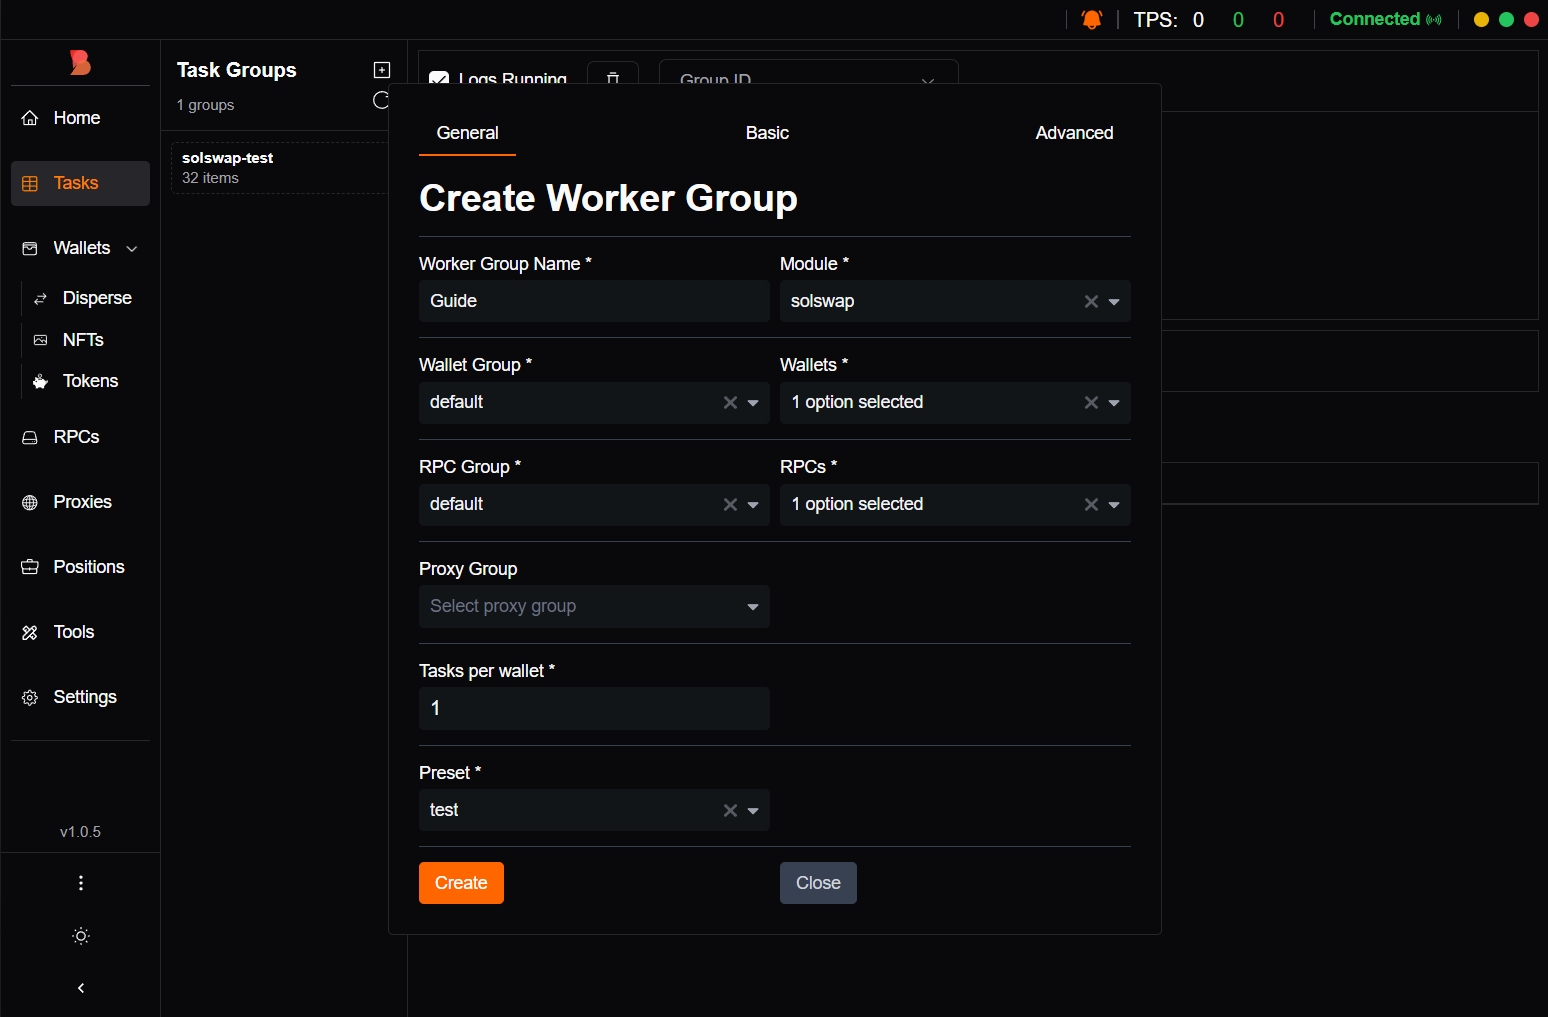Image resolution: width=1548 pixels, height=1017 pixels.
Task: Click the refresh icon under Task Groups
Action: click(x=381, y=100)
